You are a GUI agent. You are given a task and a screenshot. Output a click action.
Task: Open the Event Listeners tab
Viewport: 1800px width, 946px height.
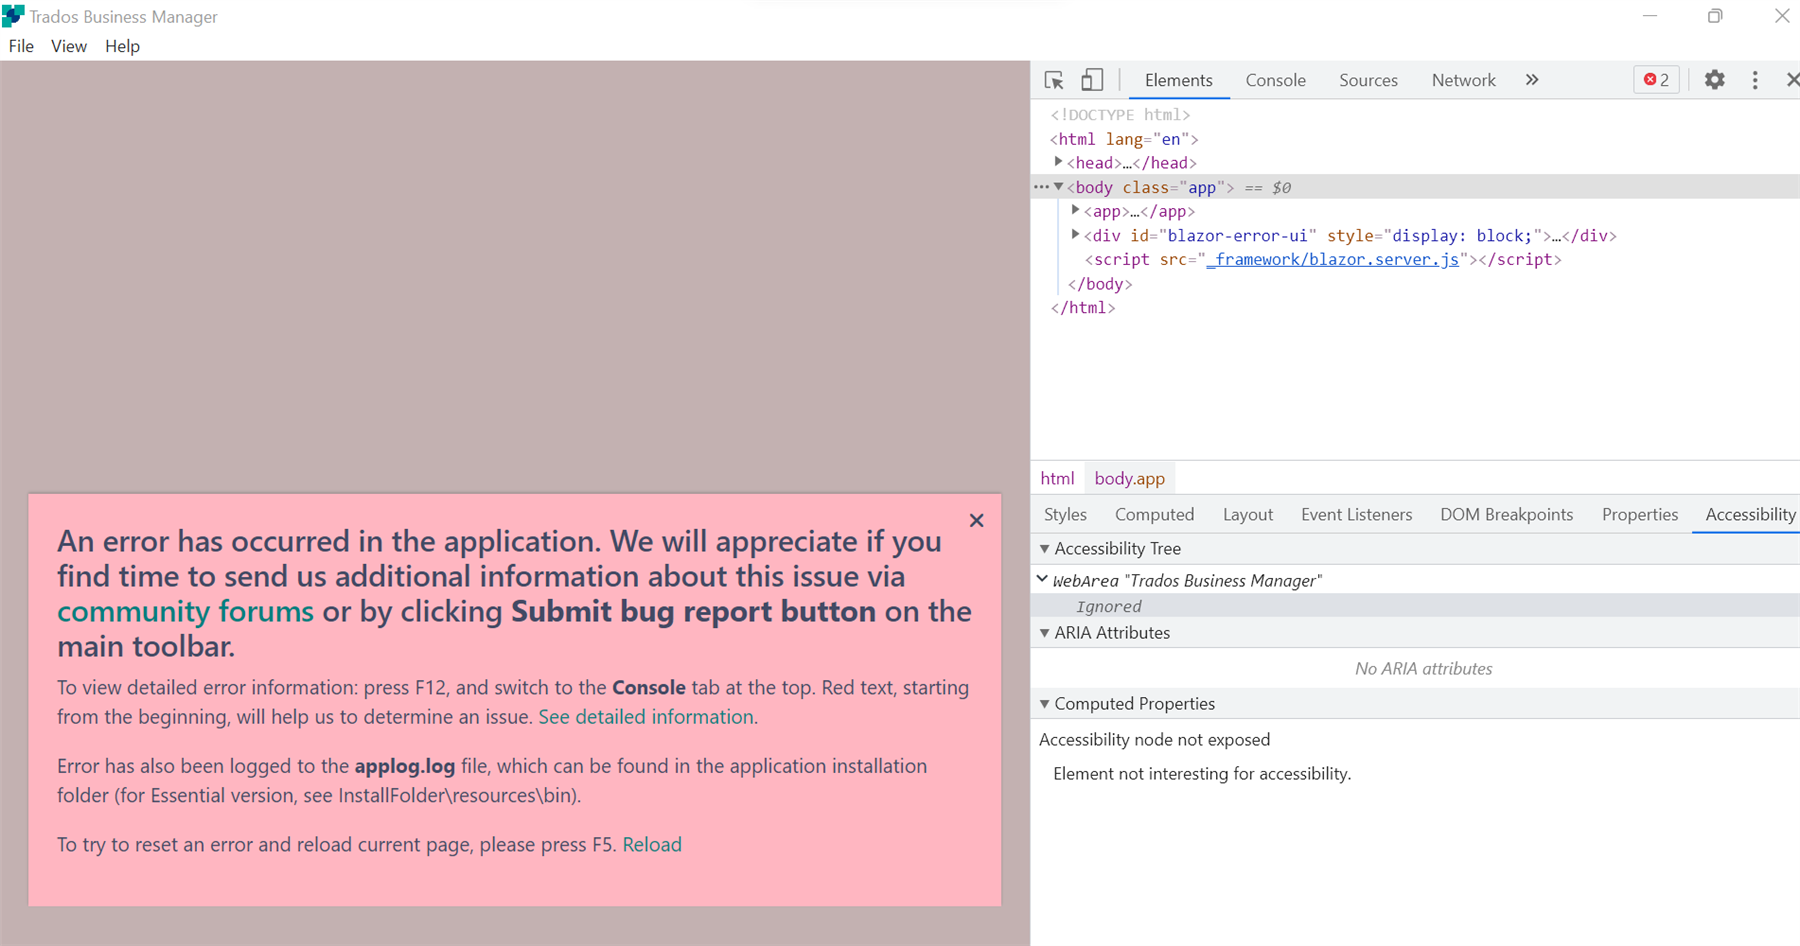1357,514
